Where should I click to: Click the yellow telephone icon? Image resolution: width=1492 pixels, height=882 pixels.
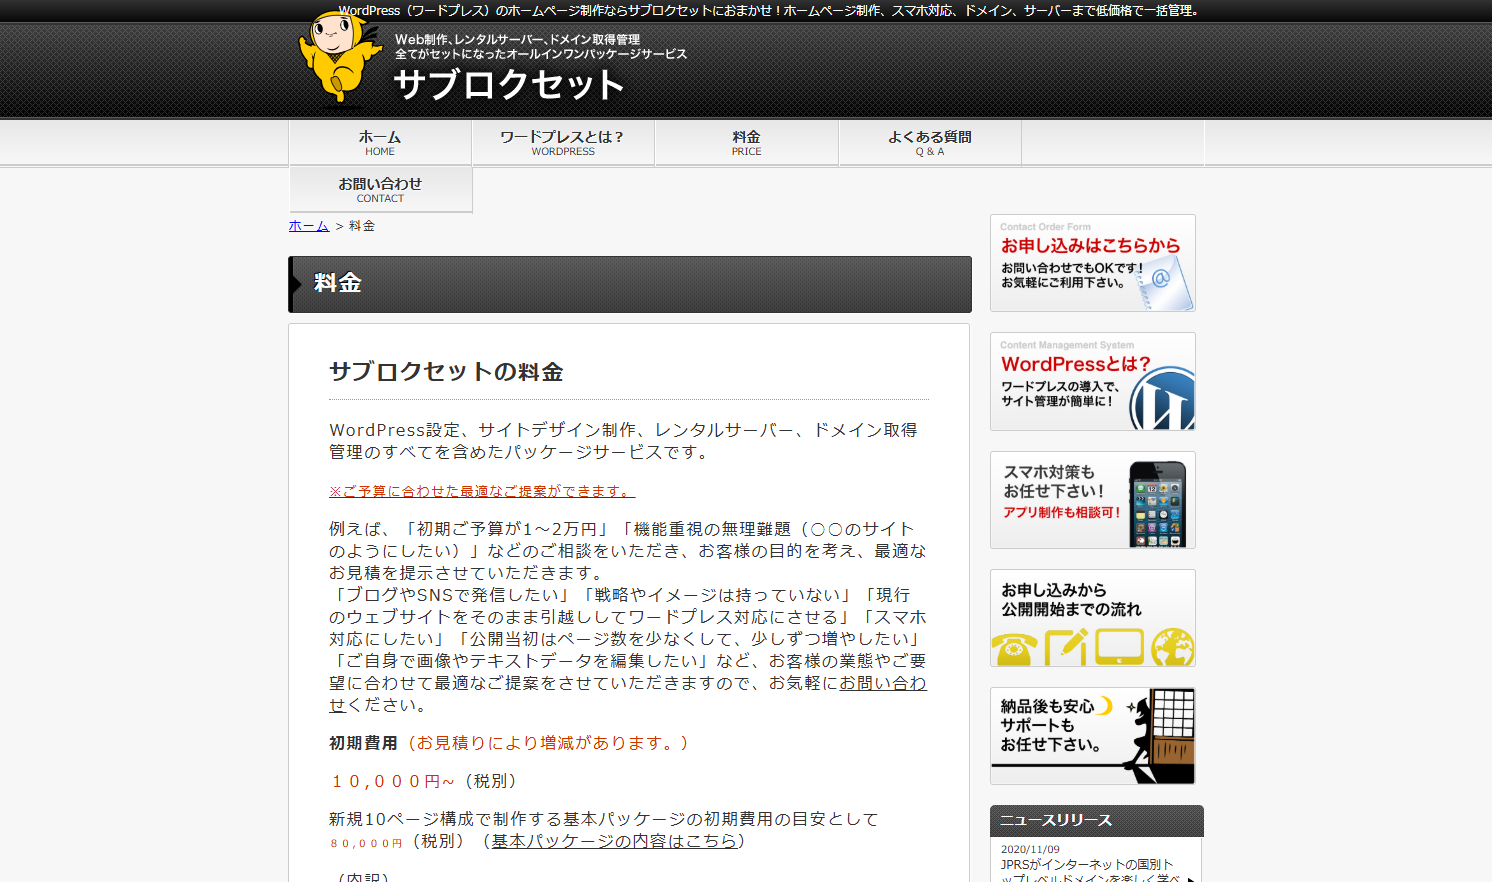click(1014, 649)
